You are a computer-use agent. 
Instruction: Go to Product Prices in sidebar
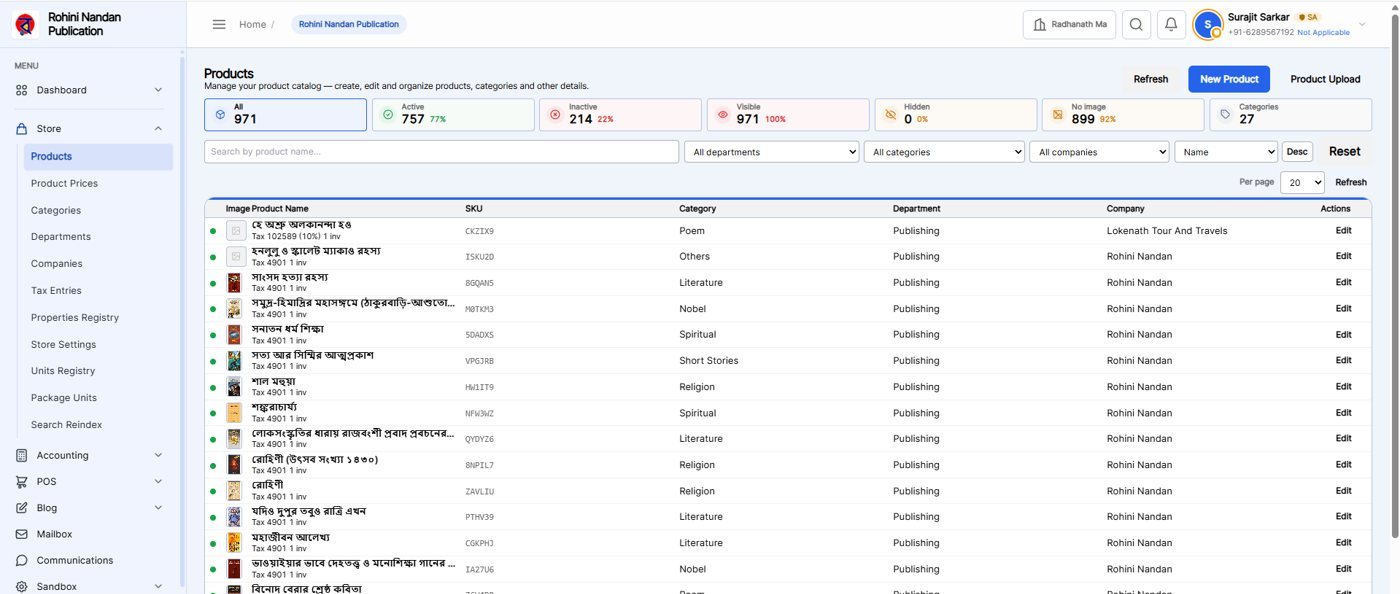[x=64, y=184]
